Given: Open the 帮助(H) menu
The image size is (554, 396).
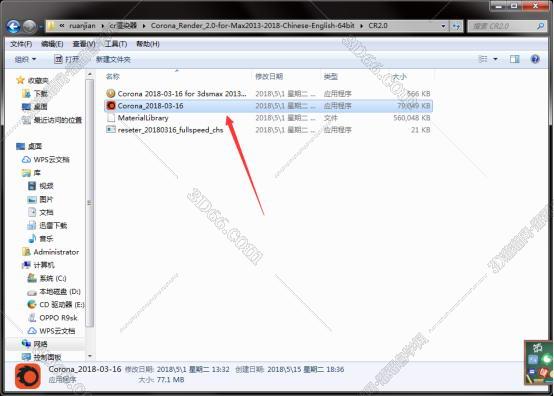Looking at the screenshot, I should pyautogui.click(x=148, y=44).
